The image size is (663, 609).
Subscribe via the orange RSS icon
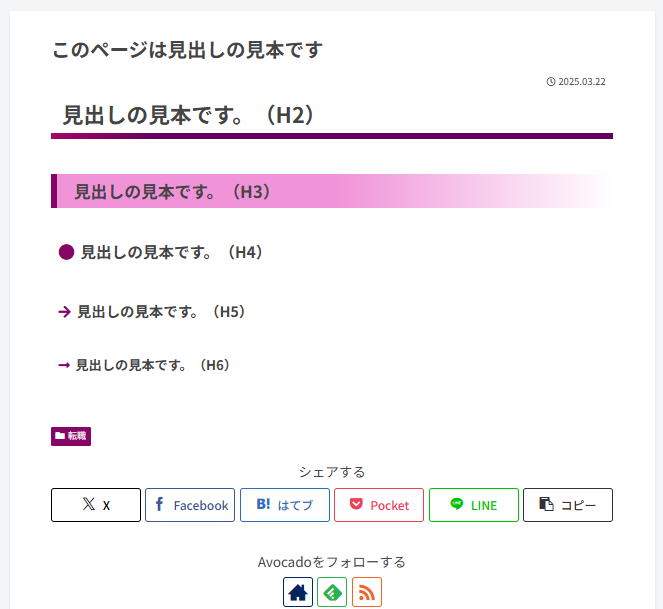367,592
